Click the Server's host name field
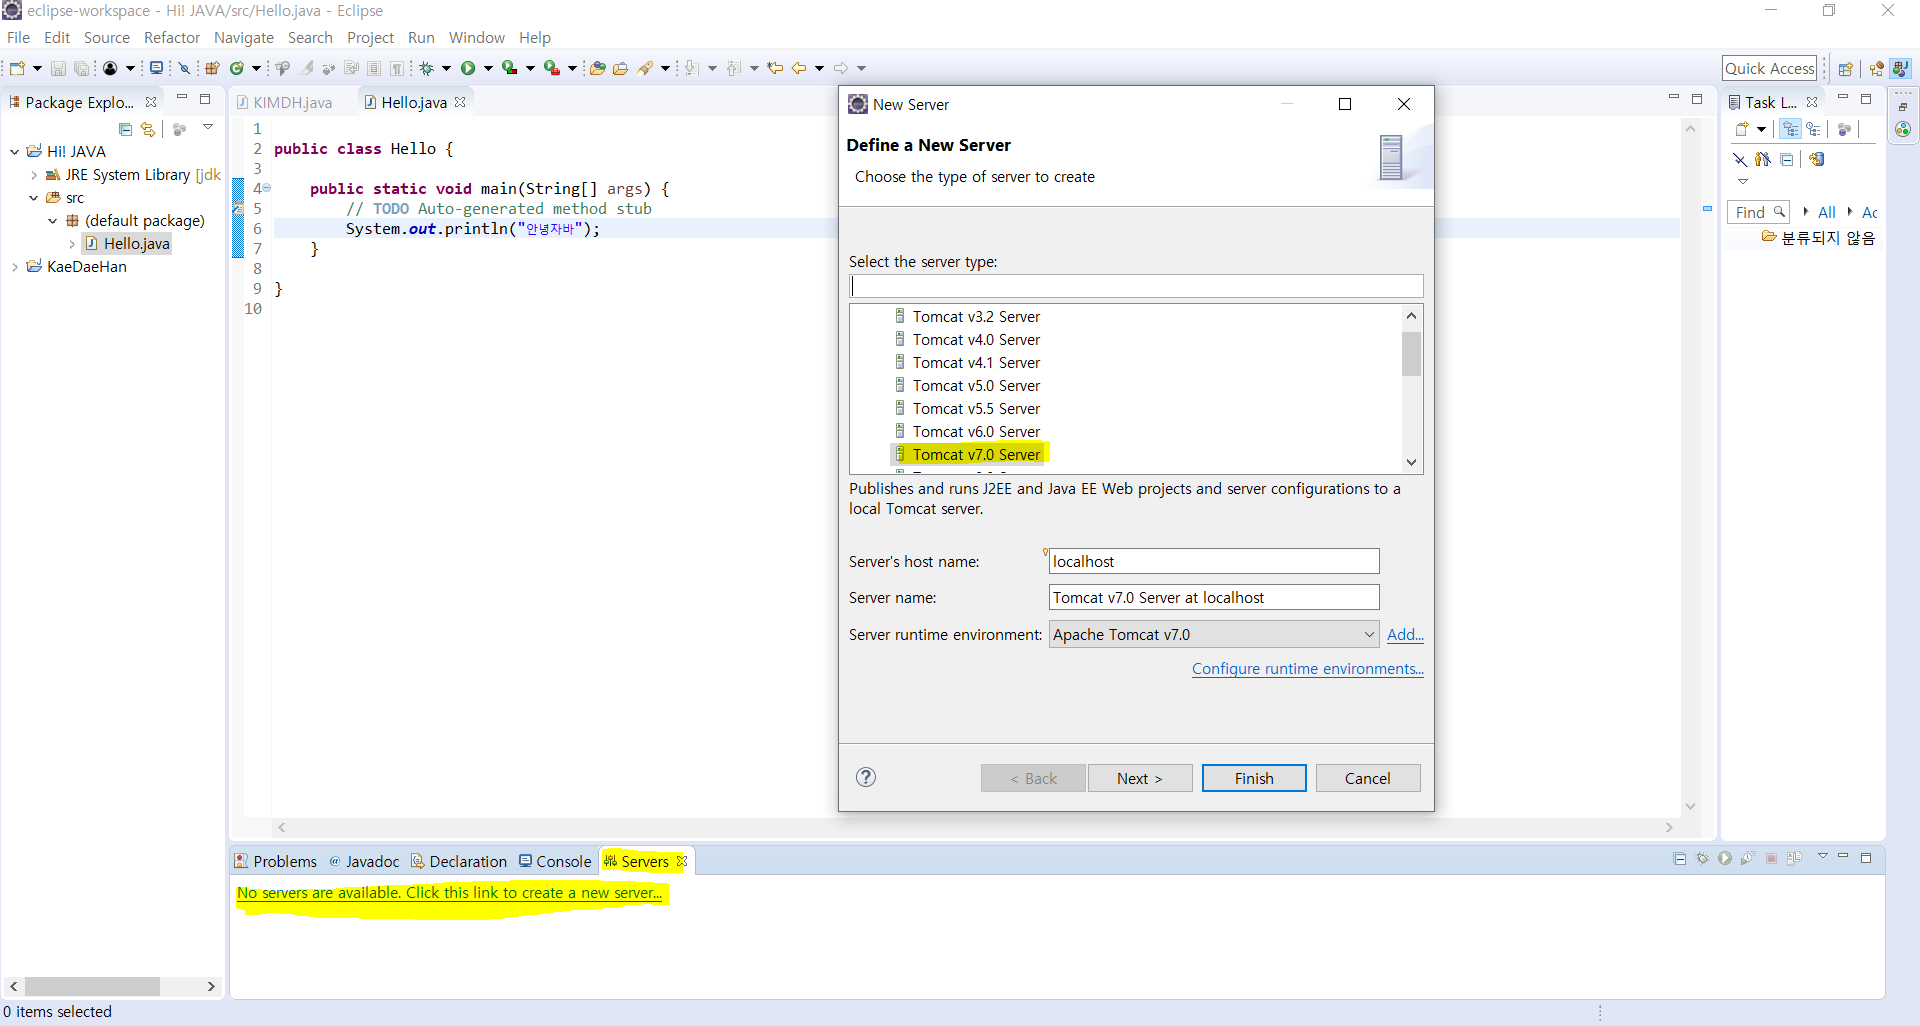The width and height of the screenshot is (1920, 1026). tap(1214, 561)
